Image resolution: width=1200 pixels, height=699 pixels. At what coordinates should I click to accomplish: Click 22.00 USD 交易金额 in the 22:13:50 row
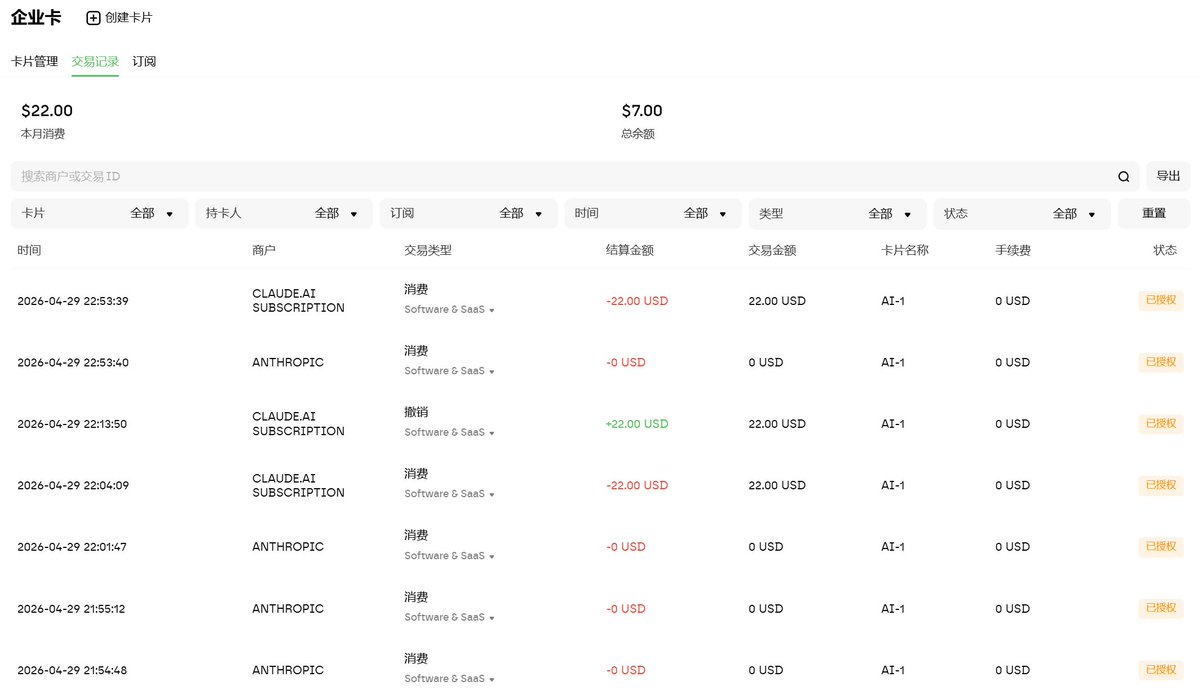[777, 424]
